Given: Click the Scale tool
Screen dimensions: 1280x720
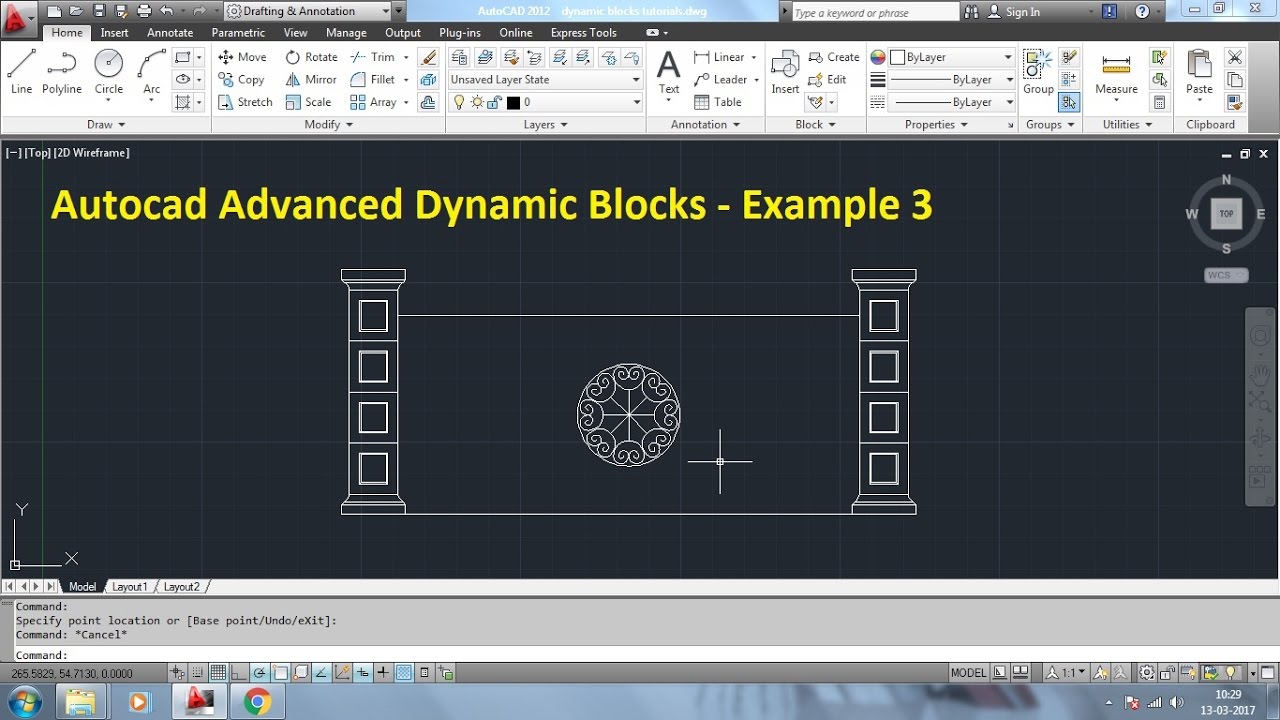Looking at the screenshot, I should [x=308, y=102].
